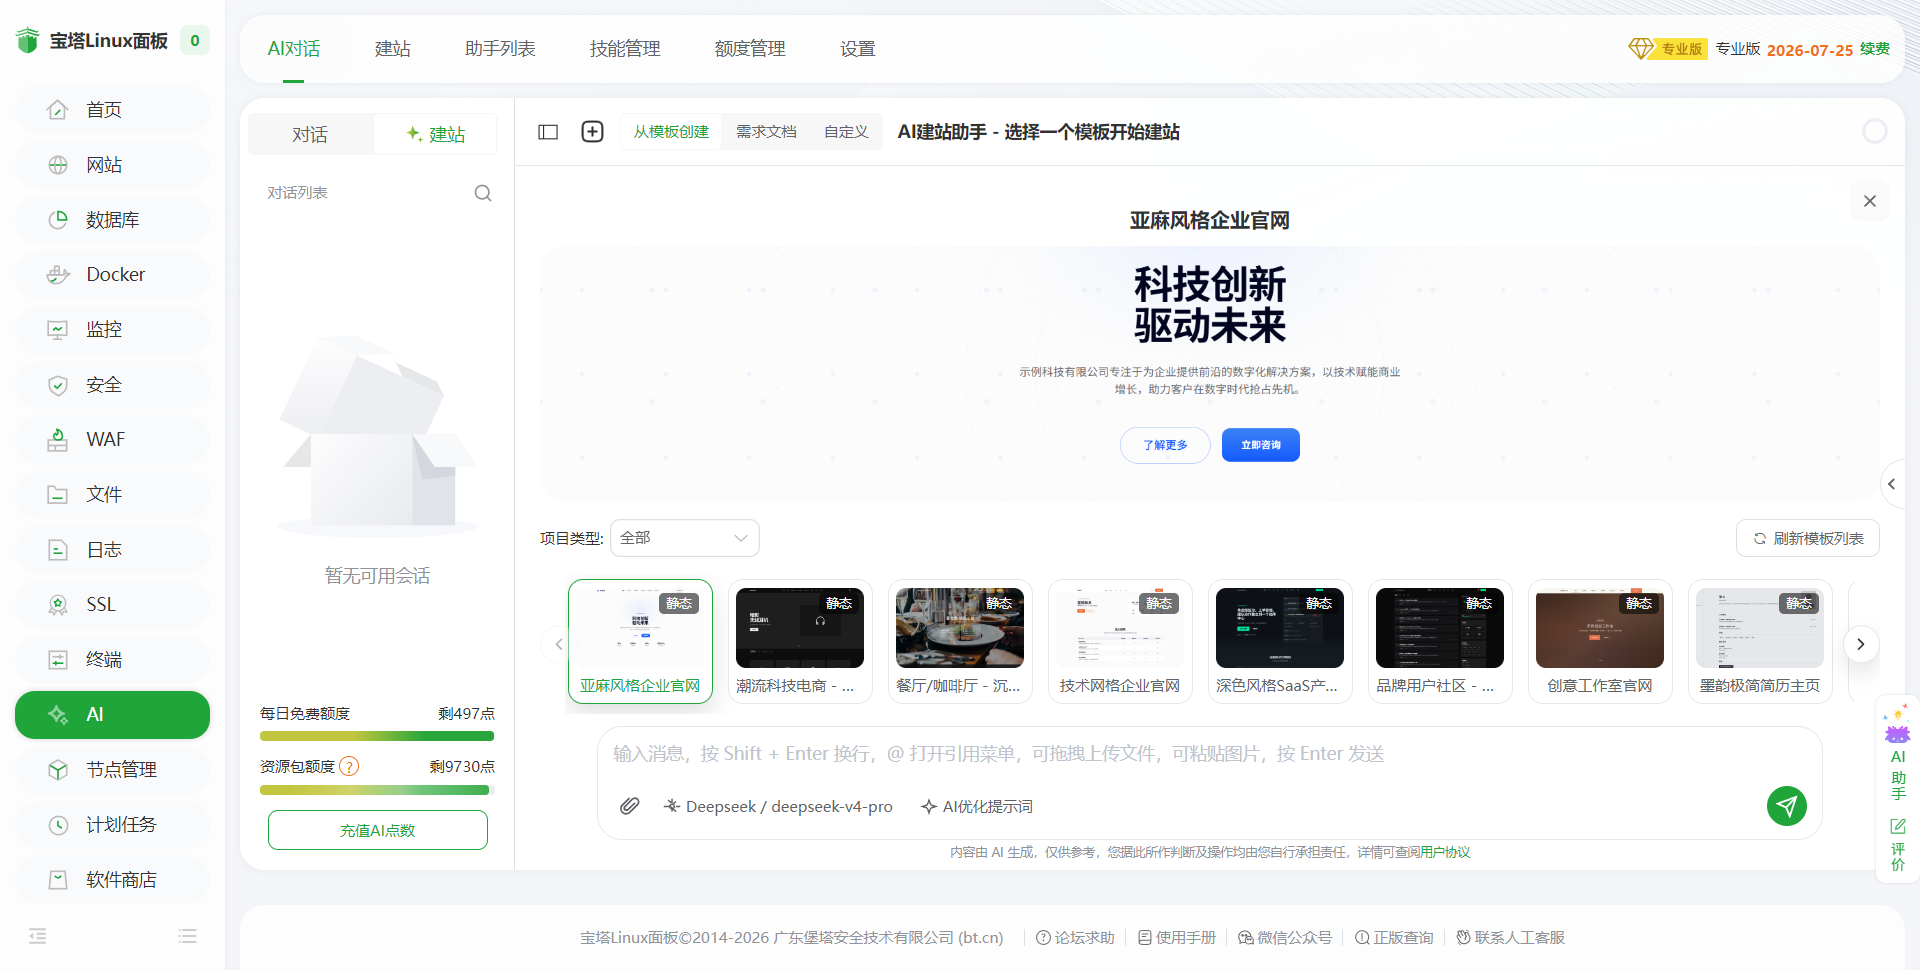Select the 潮流科技电商 template thumbnail
Image resolution: width=1920 pixels, height=970 pixels.
(x=800, y=641)
